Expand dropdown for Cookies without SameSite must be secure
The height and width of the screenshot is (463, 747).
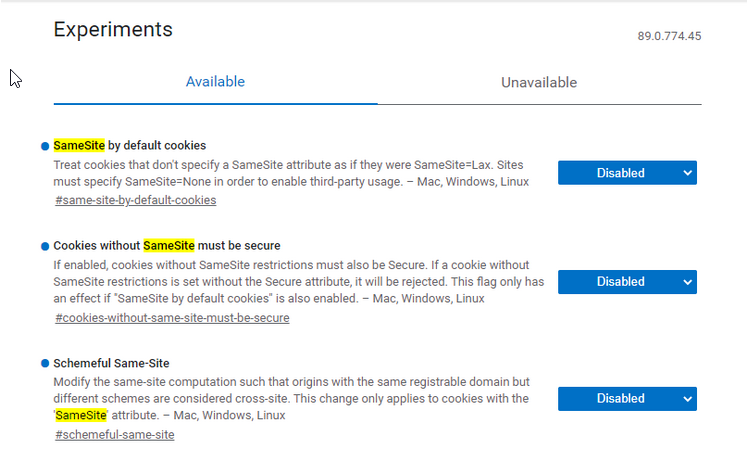627,282
